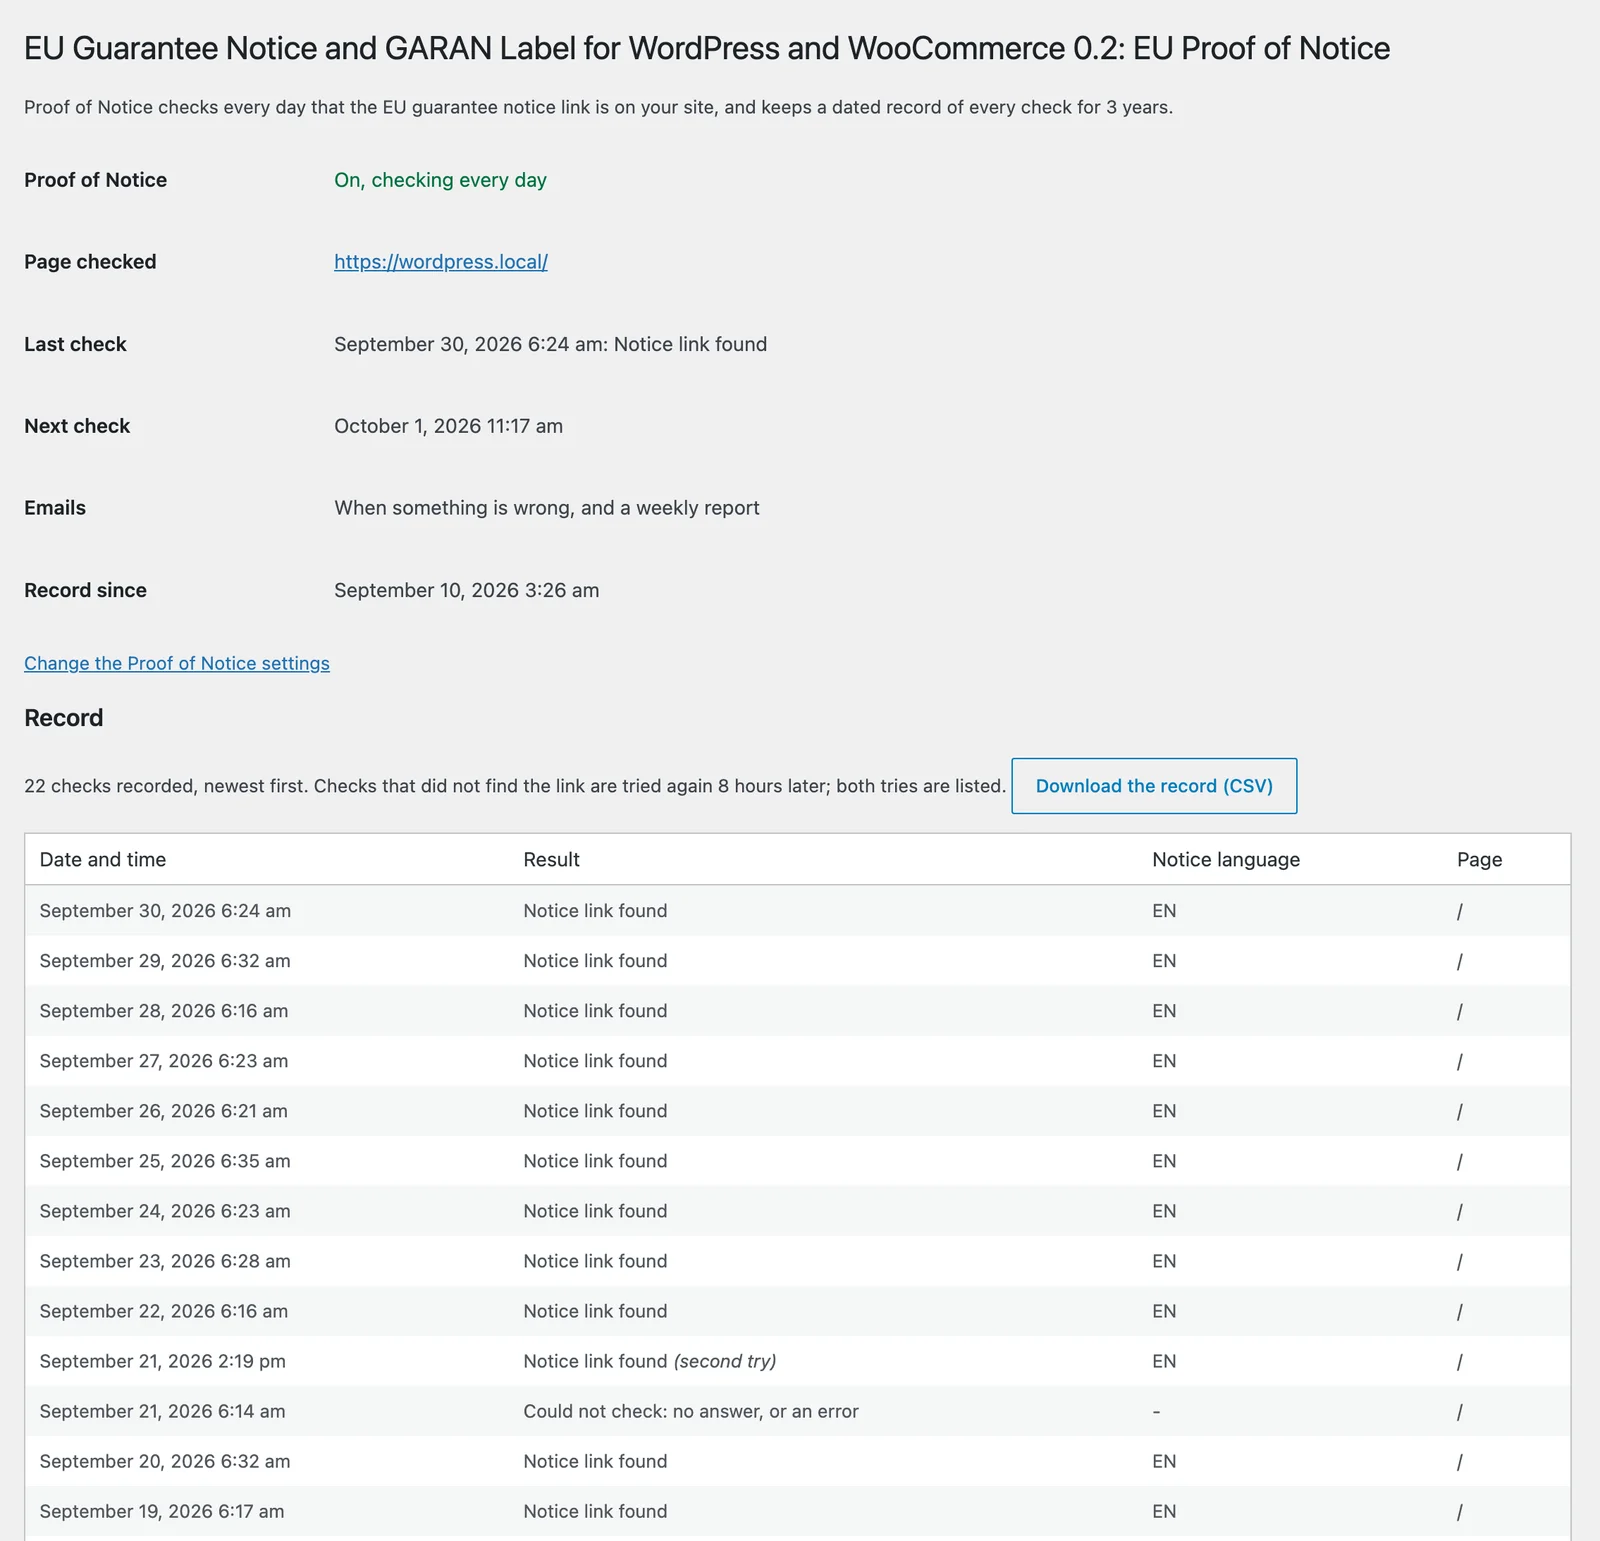Click the EU Proof of Notice page title
Image resolution: width=1600 pixels, height=1541 pixels.
[707, 48]
